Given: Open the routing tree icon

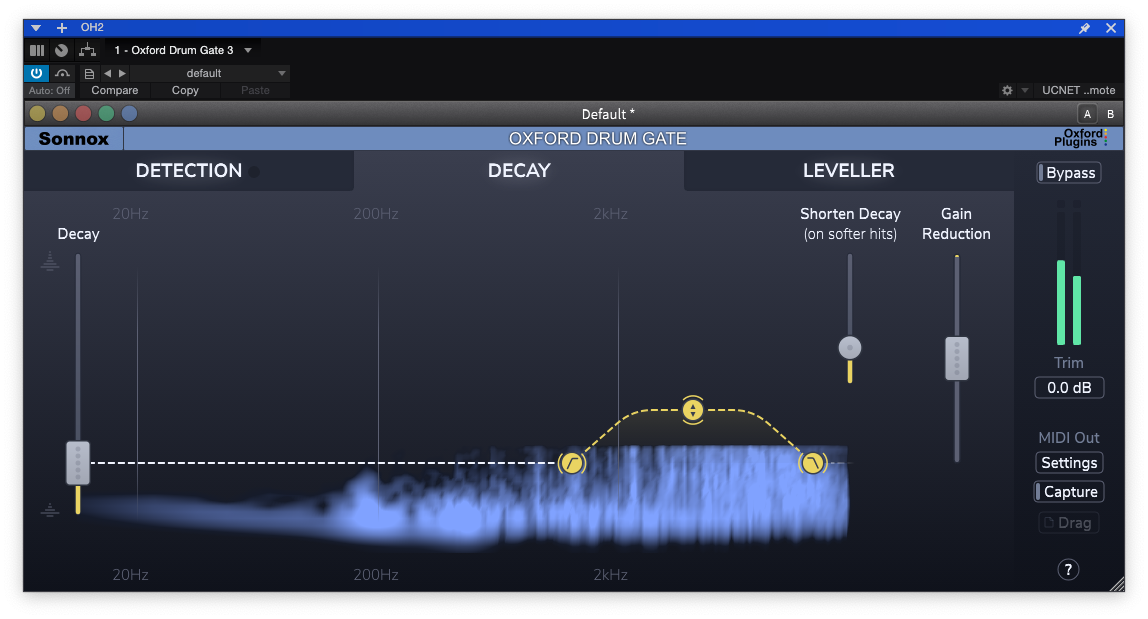Looking at the screenshot, I should point(87,50).
